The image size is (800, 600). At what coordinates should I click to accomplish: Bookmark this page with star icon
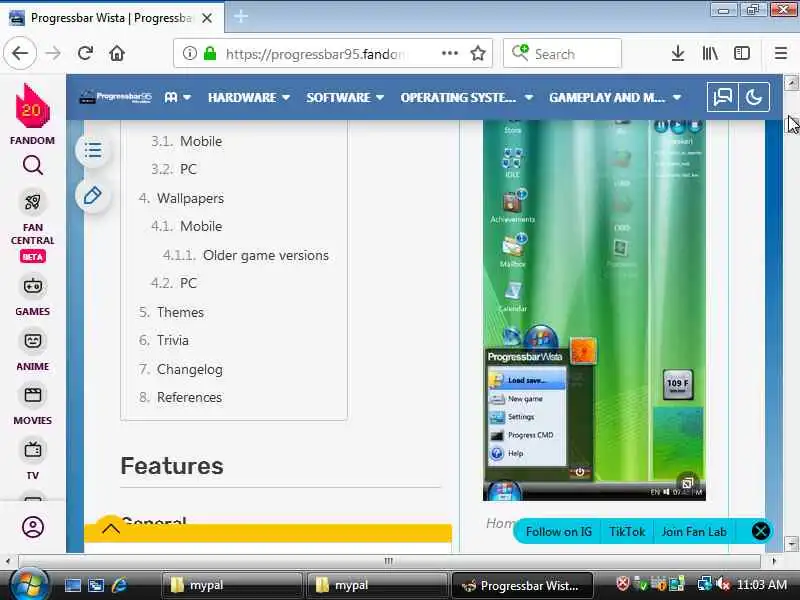[x=478, y=53]
